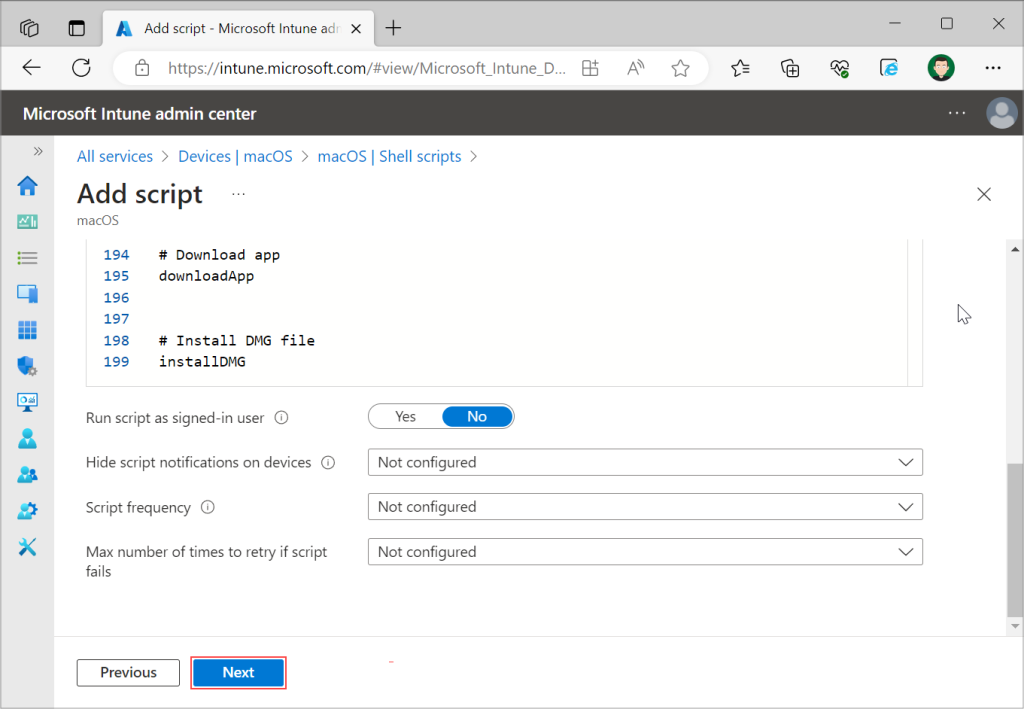Image resolution: width=1024 pixels, height=709 pixels.
Task: Open All services list icon
Action: tap(27, 258)
